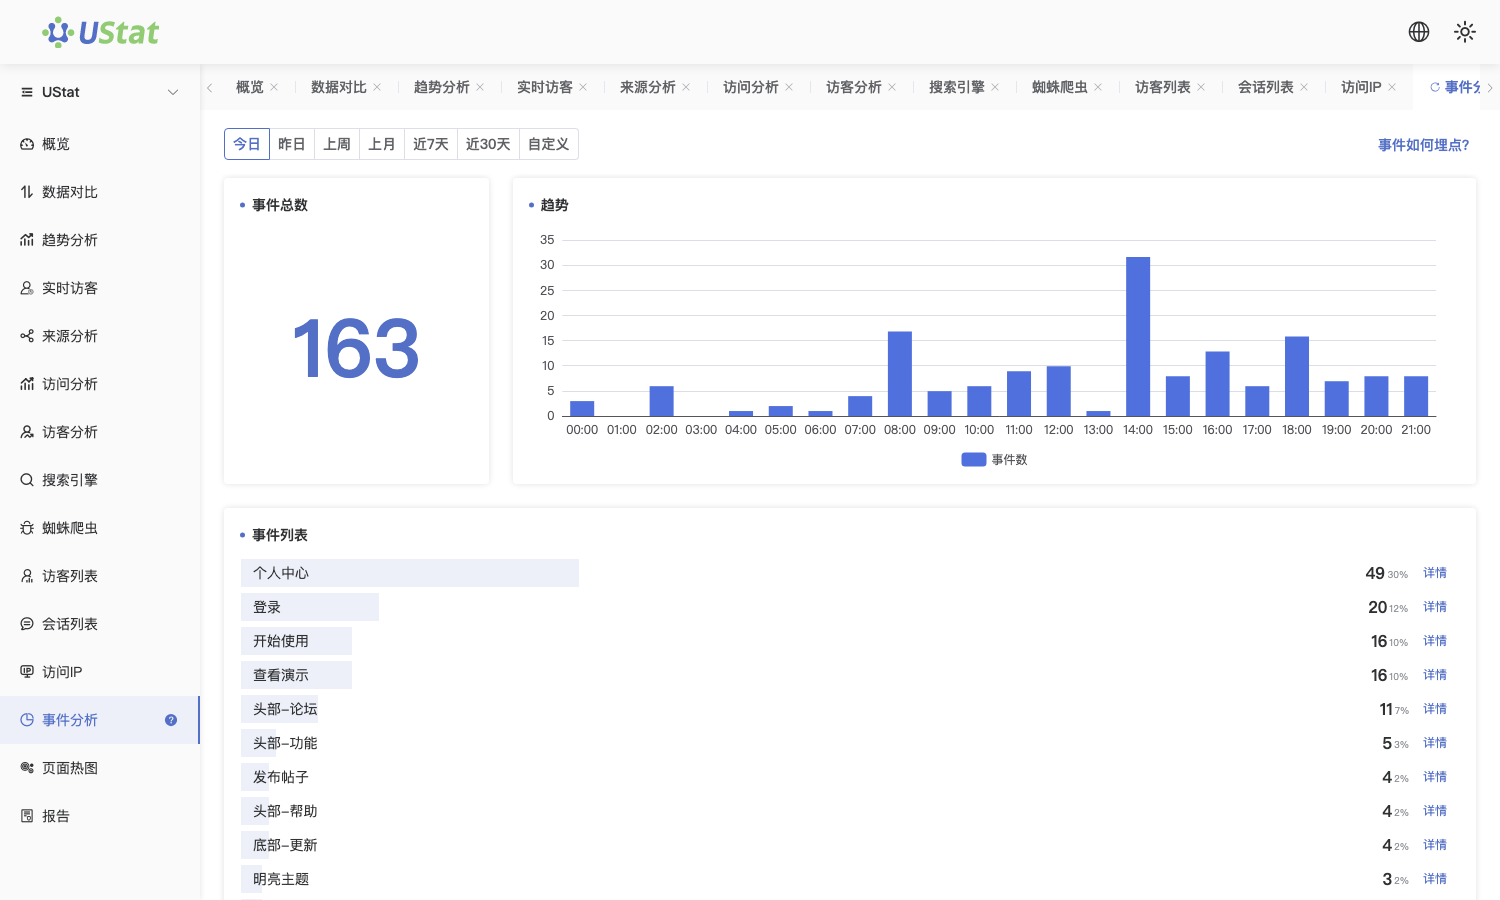Expand the UStat site selector dropdown
The width and height of the screenshot is (1500, 900).
[x=173, y=92]
